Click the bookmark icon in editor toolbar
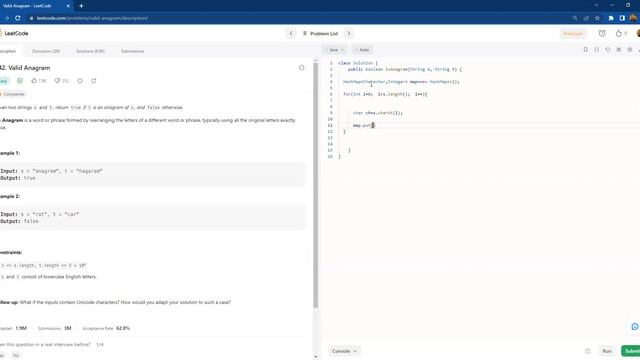This screenshot has height=360, width=640. click(585, 49)
